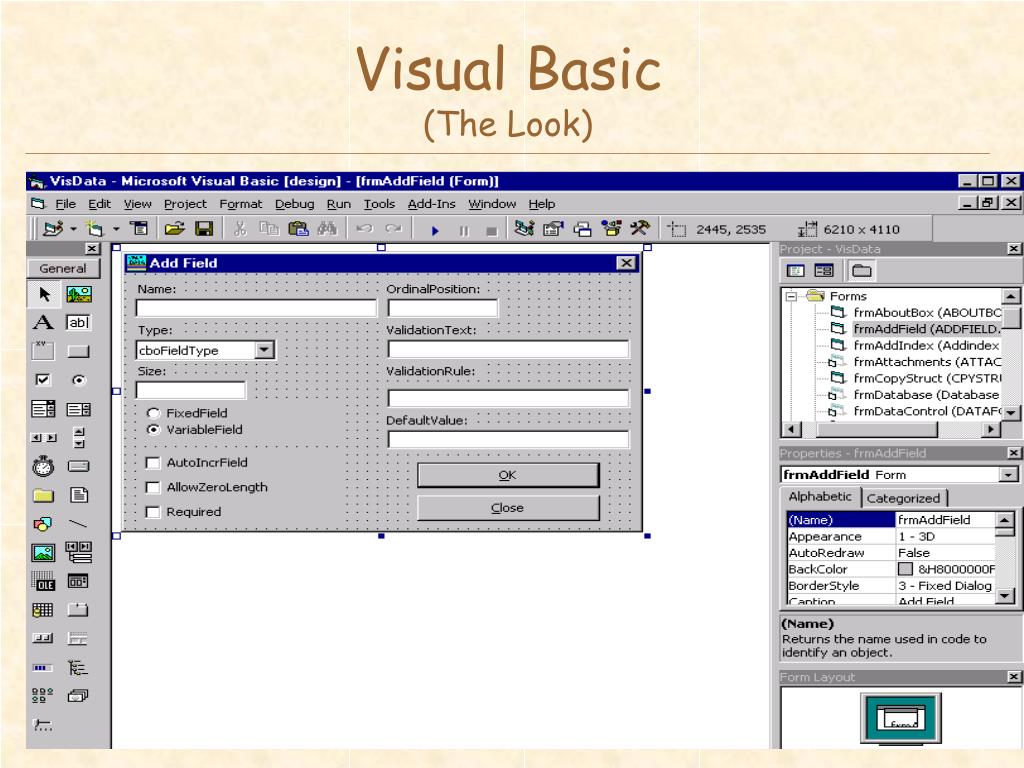
Task: Click Toggle Folders icon in Project panel
Action: click(861, 270)
